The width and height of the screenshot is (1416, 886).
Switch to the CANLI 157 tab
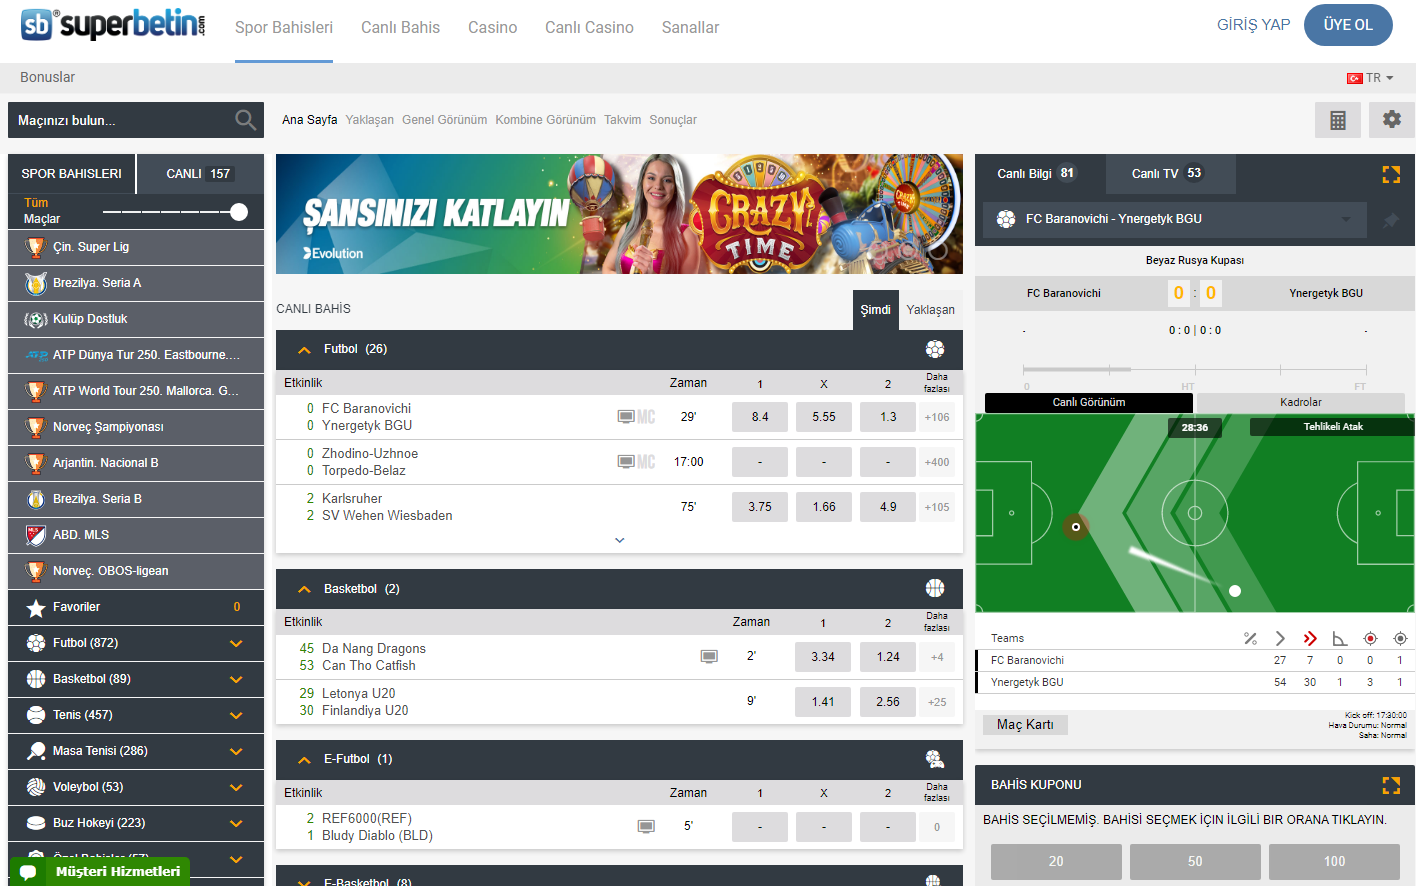tap(200, 174)
